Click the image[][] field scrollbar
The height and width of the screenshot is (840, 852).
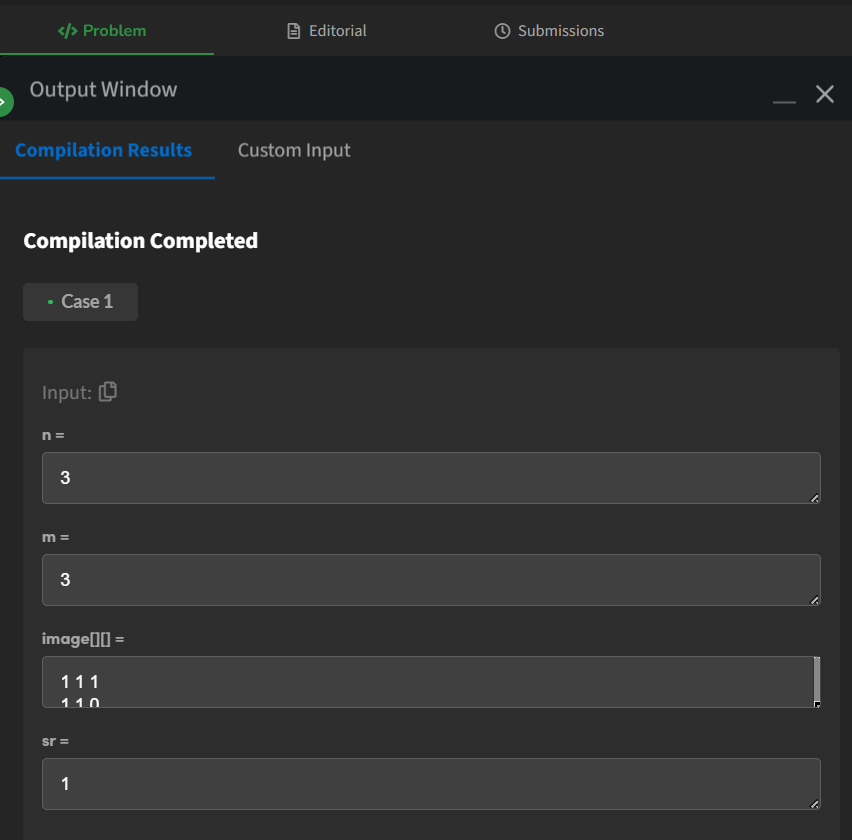pyautogui.click(x=817, y=680)
